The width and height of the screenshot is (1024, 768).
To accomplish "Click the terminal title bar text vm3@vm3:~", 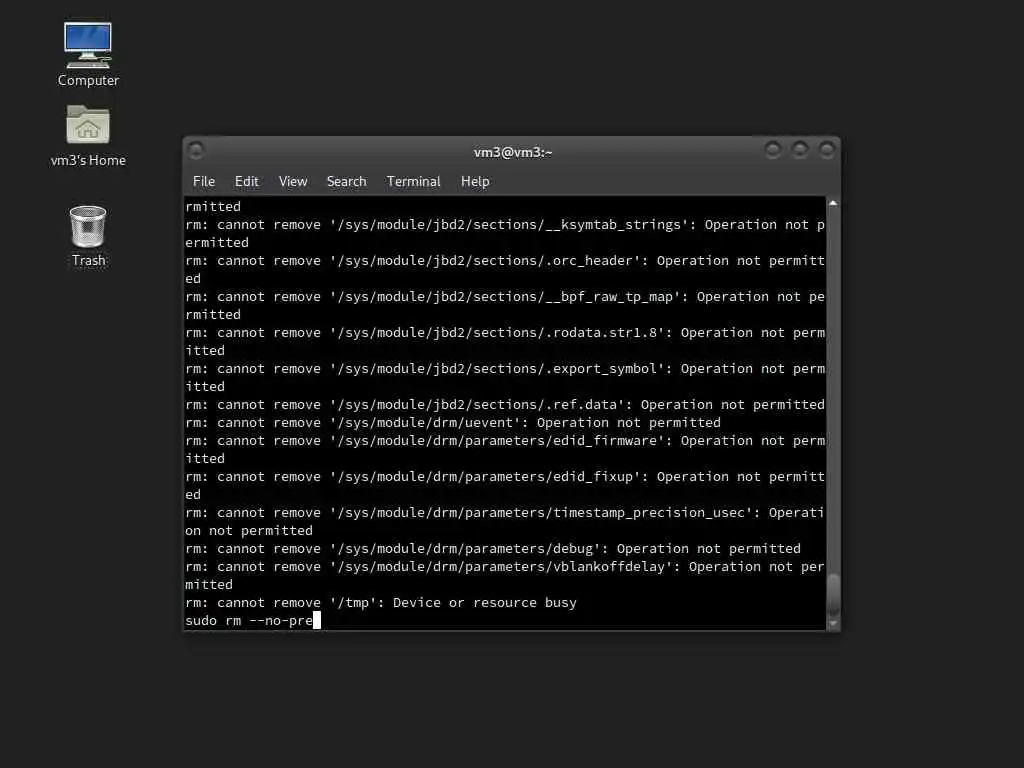I will 513,152.
